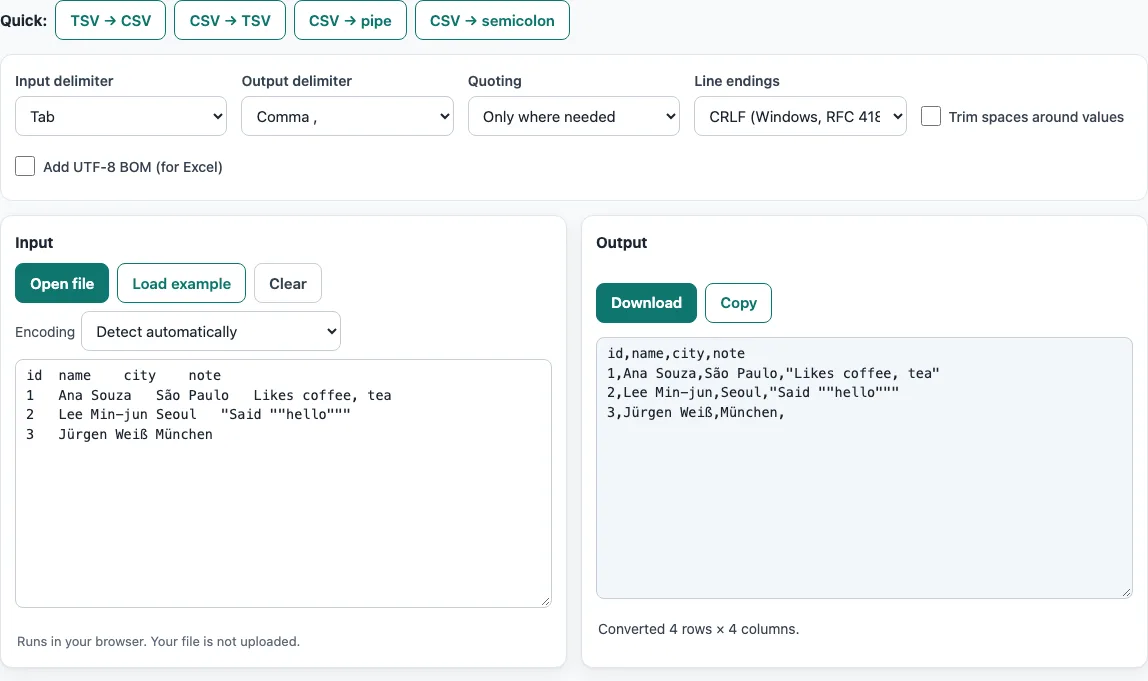Image resolution: width=1148 pixels, height=681 pixels.
Task: Click the input row starting '2 Lee Min-jun'
Action: 188,414
